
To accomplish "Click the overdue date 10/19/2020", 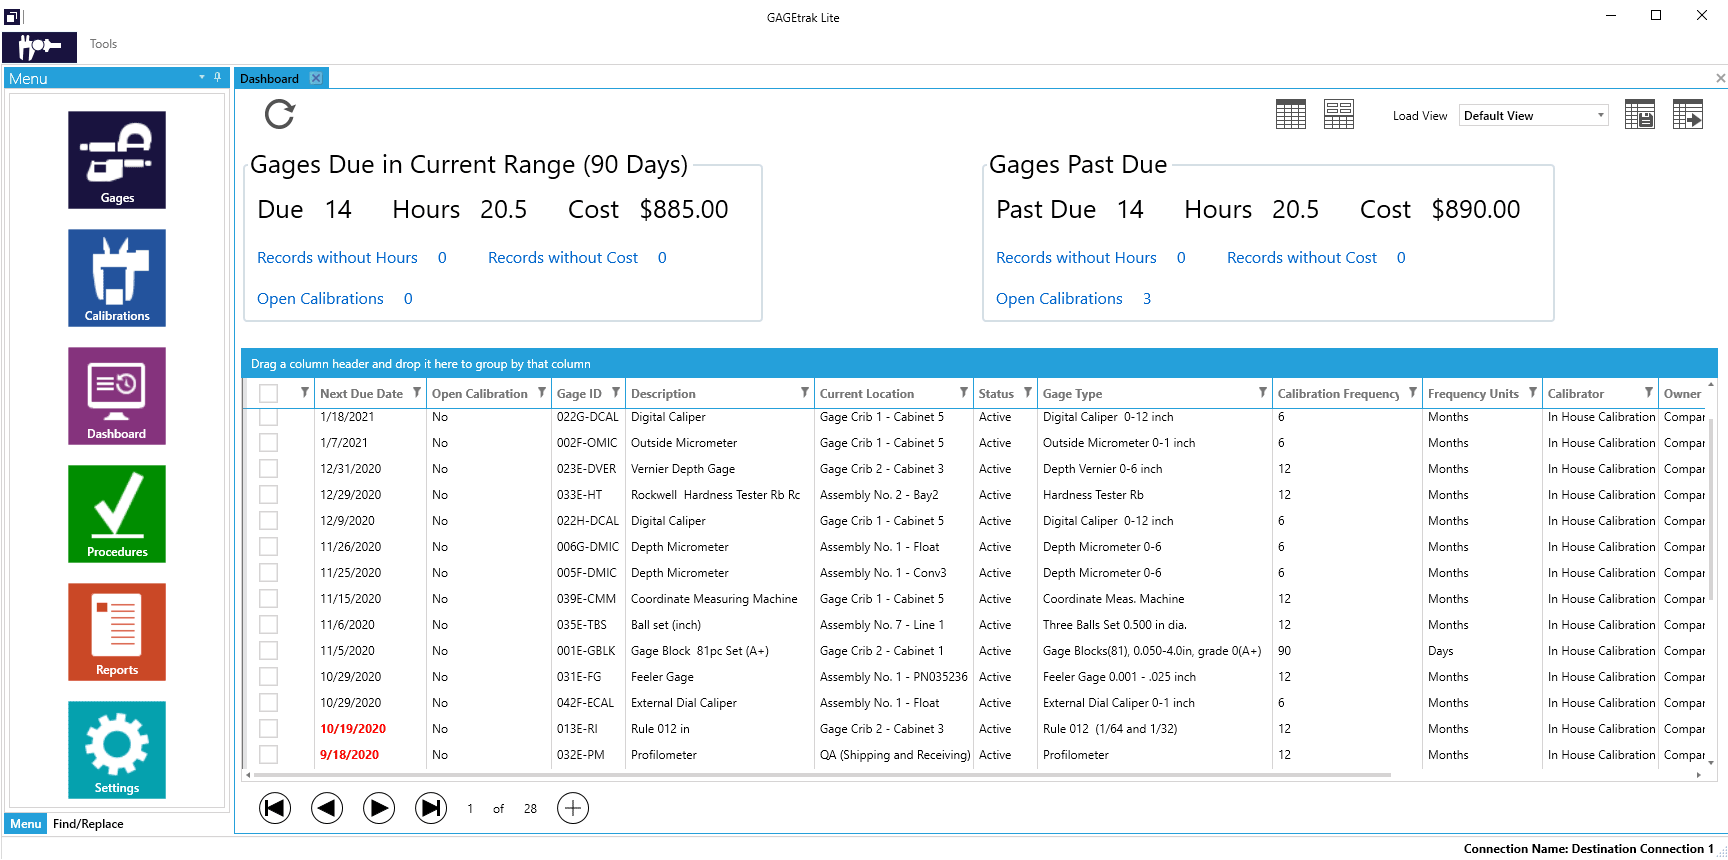I will click(x=353, y=729).
